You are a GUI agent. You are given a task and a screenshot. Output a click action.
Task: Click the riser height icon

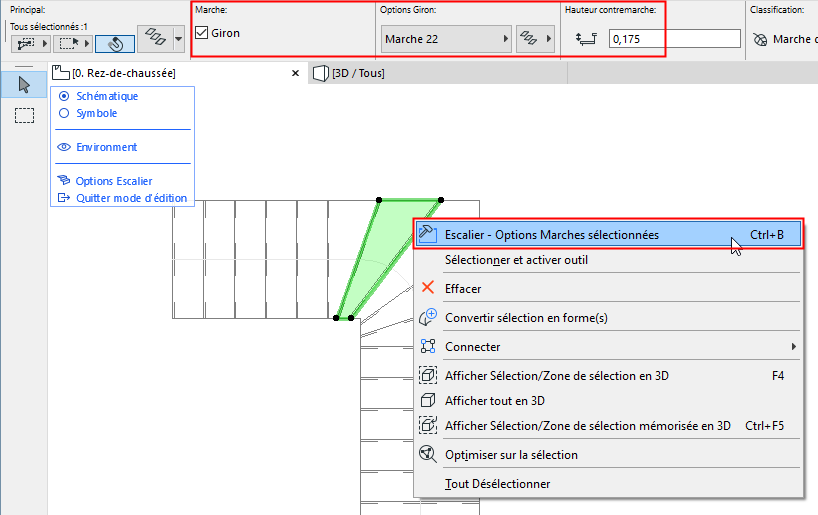586,39
